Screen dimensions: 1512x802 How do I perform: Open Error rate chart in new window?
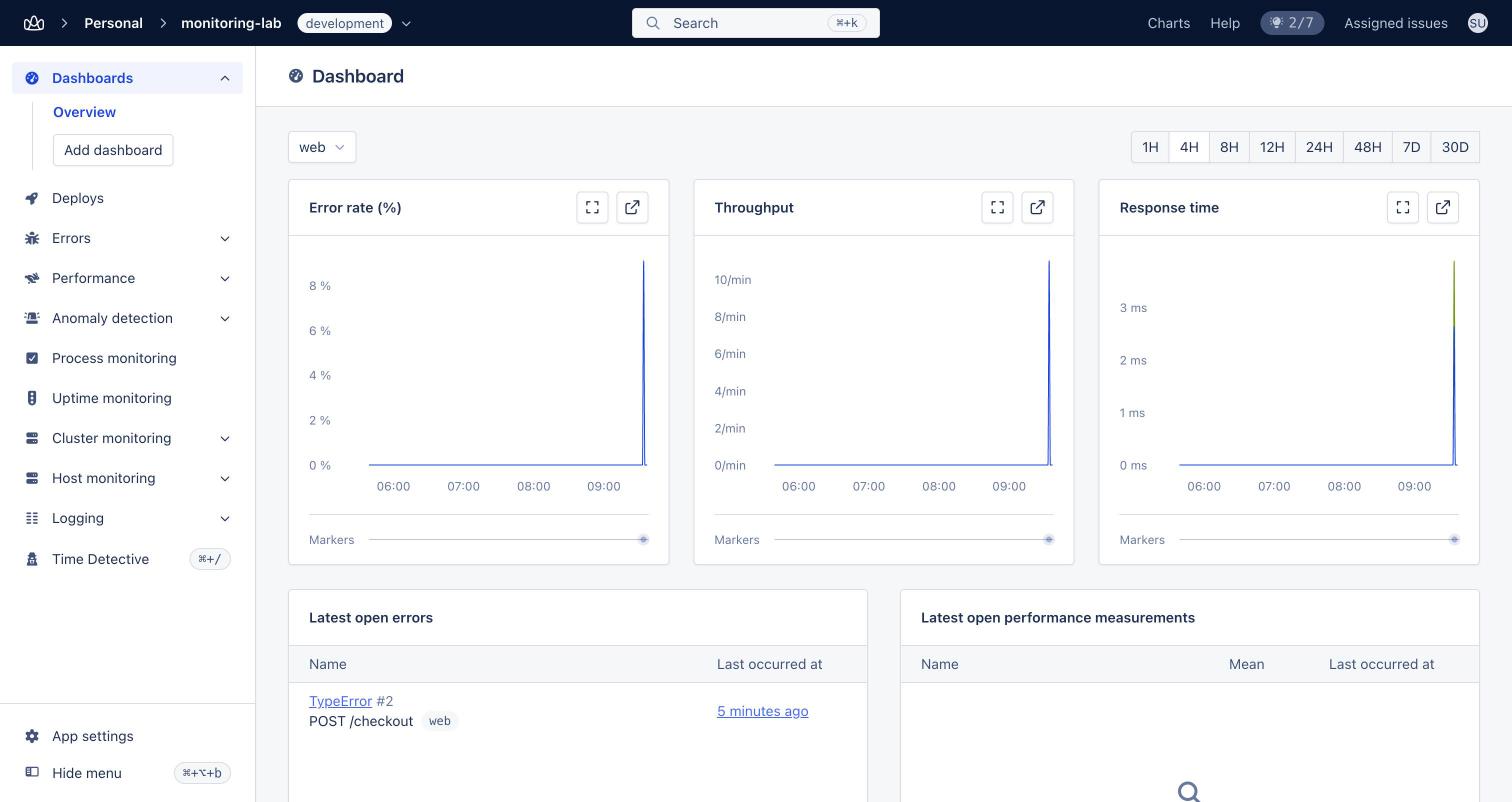click(x=632, y=207)
